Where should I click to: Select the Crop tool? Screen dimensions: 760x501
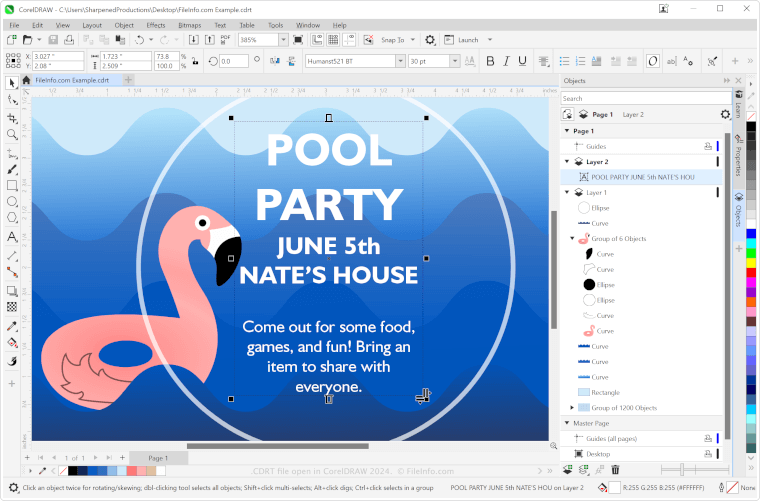click(12, 117)
